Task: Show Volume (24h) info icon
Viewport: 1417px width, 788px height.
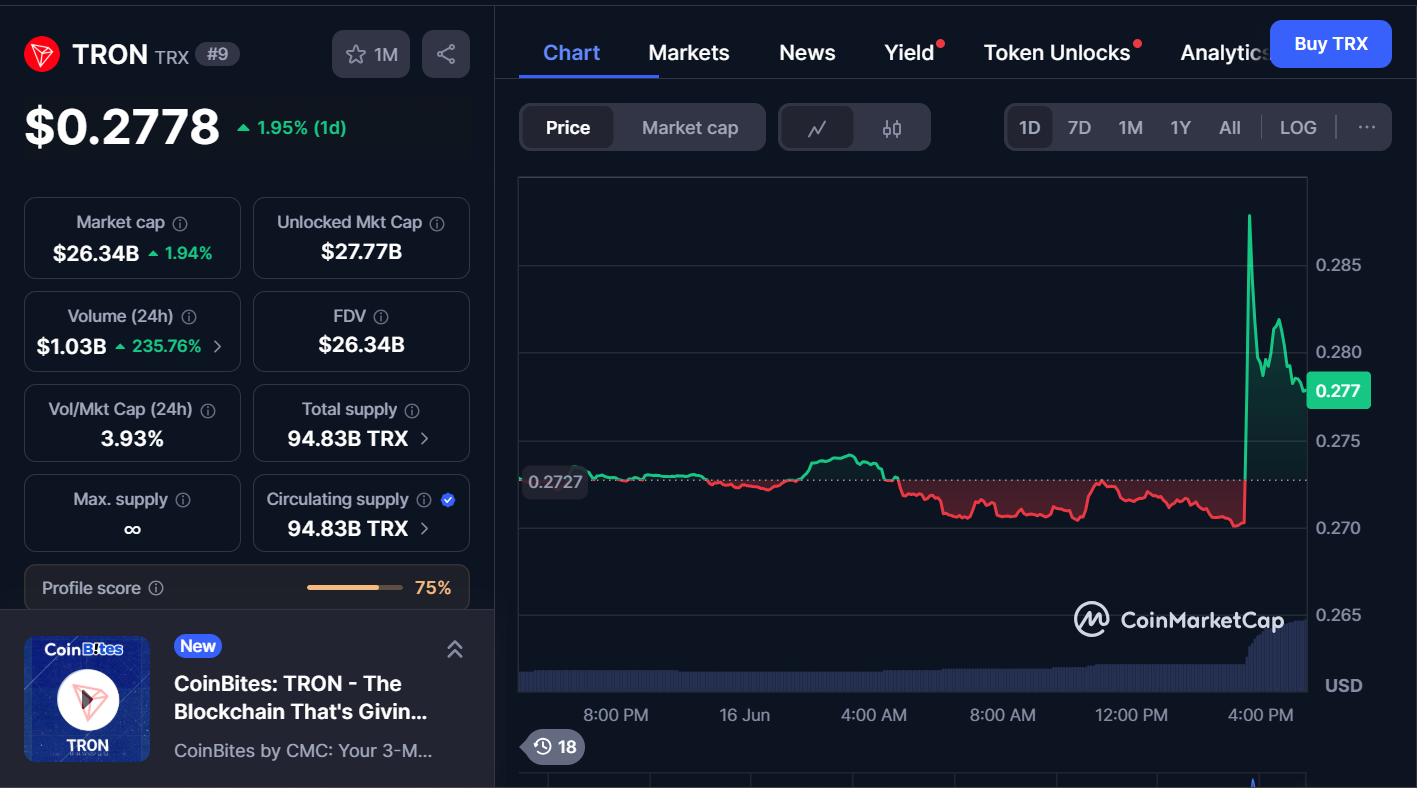Action: (189, 316)
